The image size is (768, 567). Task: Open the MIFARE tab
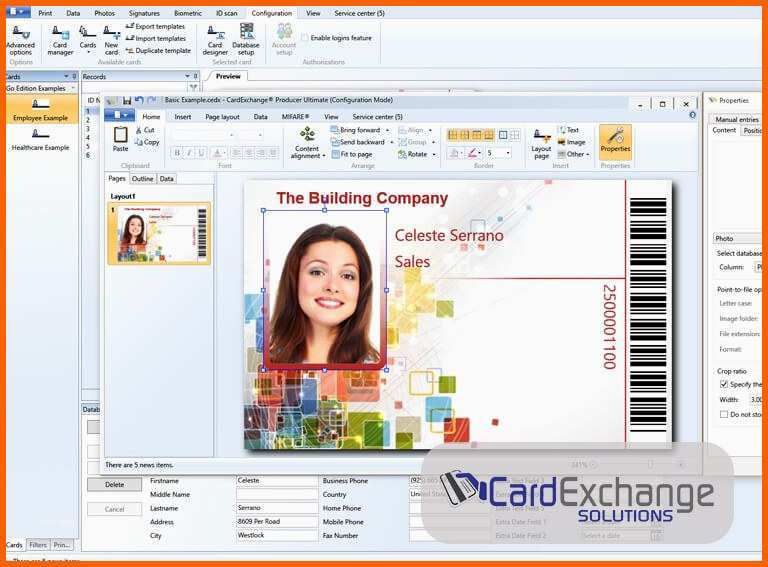pyautogui.click(x=295, y=117)
